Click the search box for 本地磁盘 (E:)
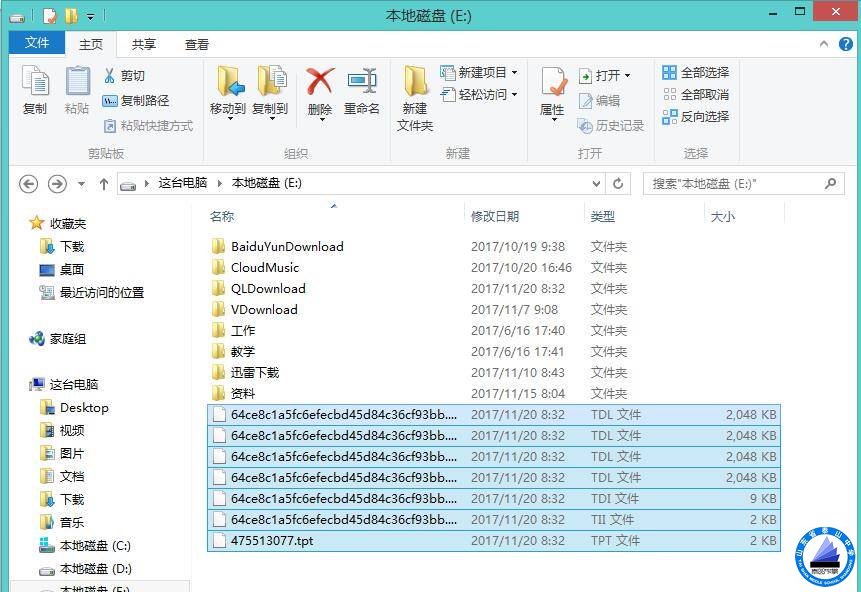The image size is (861, 592). 735,184
